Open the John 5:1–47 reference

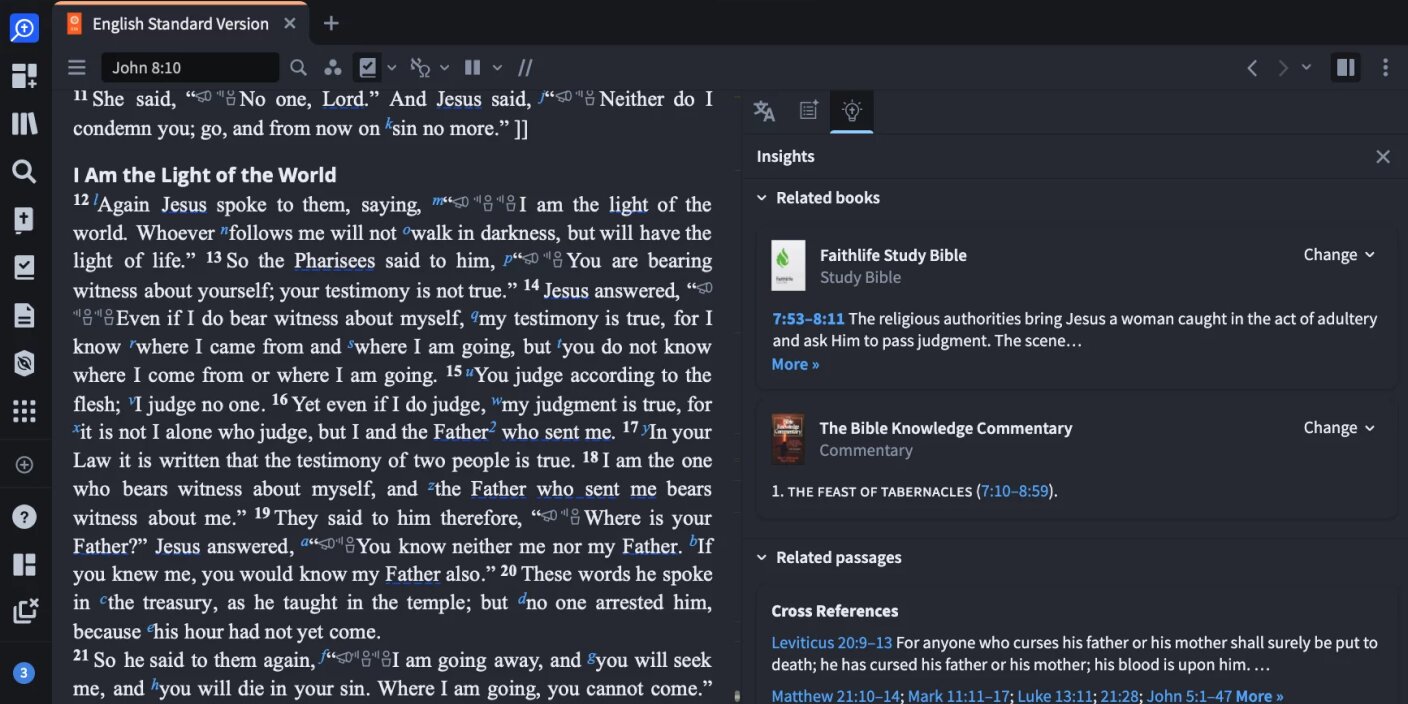pyautogui.click(x=1189, y=697)
